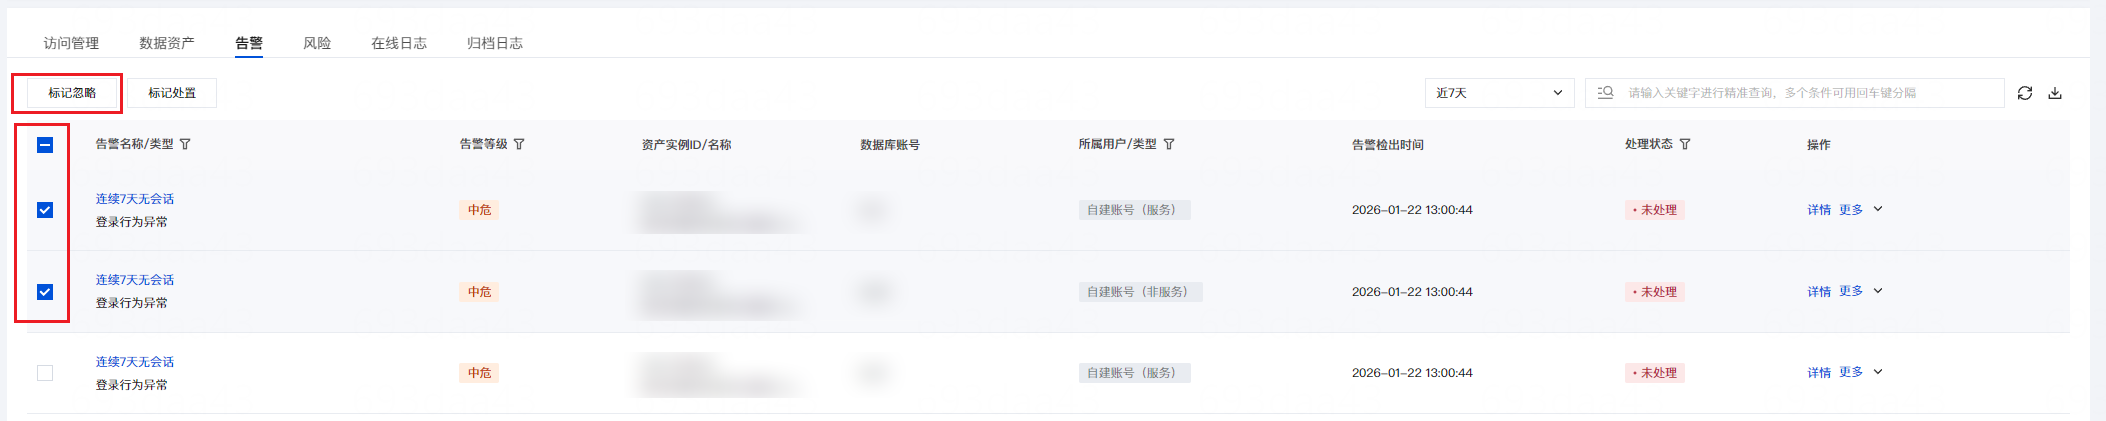Open the 在线日志 tab

(x=399, y=43)
